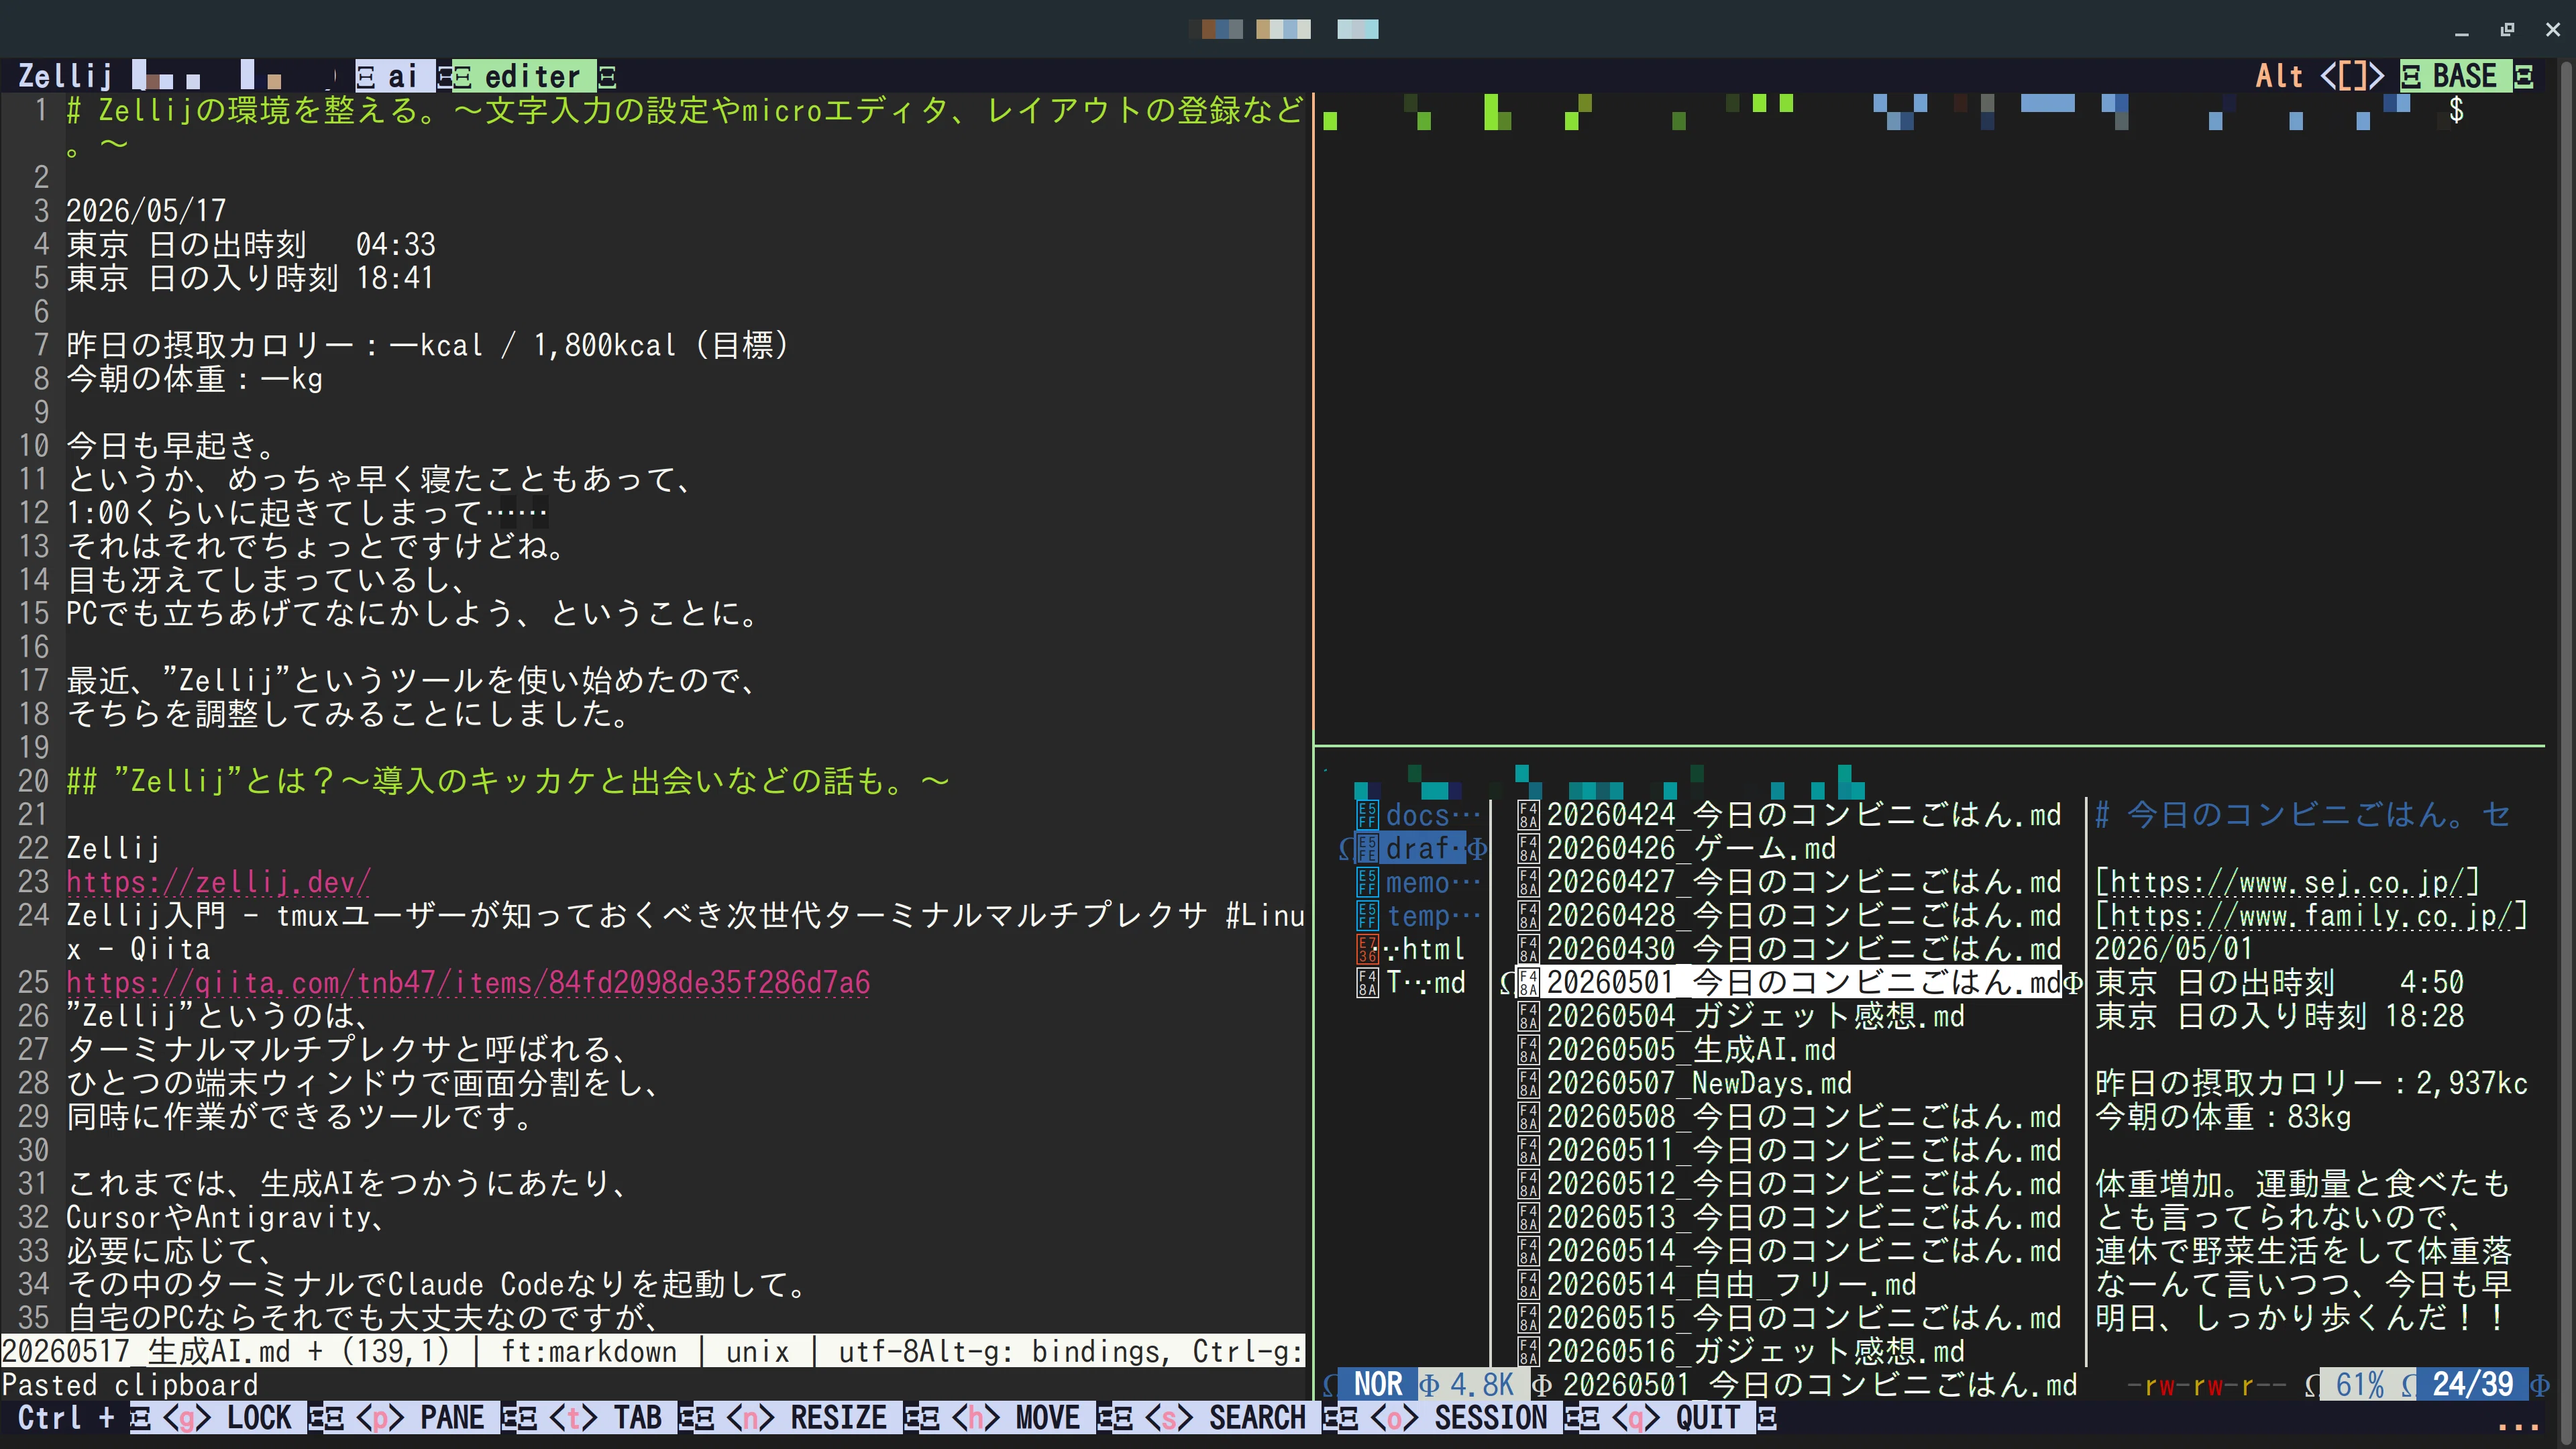Click file icon for 20260430_今日のコンビニごはん.md
This screenshot has width=2576, height=1449.
click(1528, 949)
